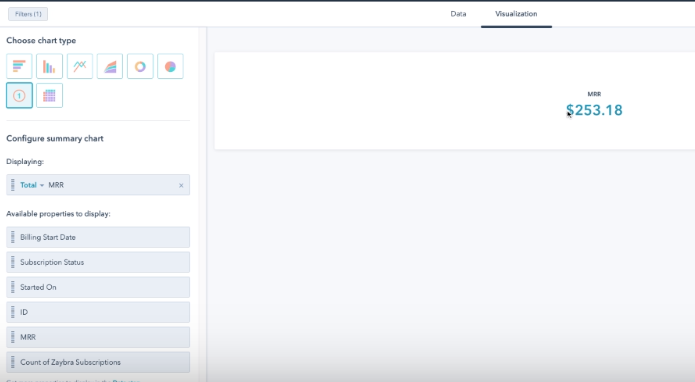Pick the table grid chart type
695x382 pixels.
click(x=49, y=95)
